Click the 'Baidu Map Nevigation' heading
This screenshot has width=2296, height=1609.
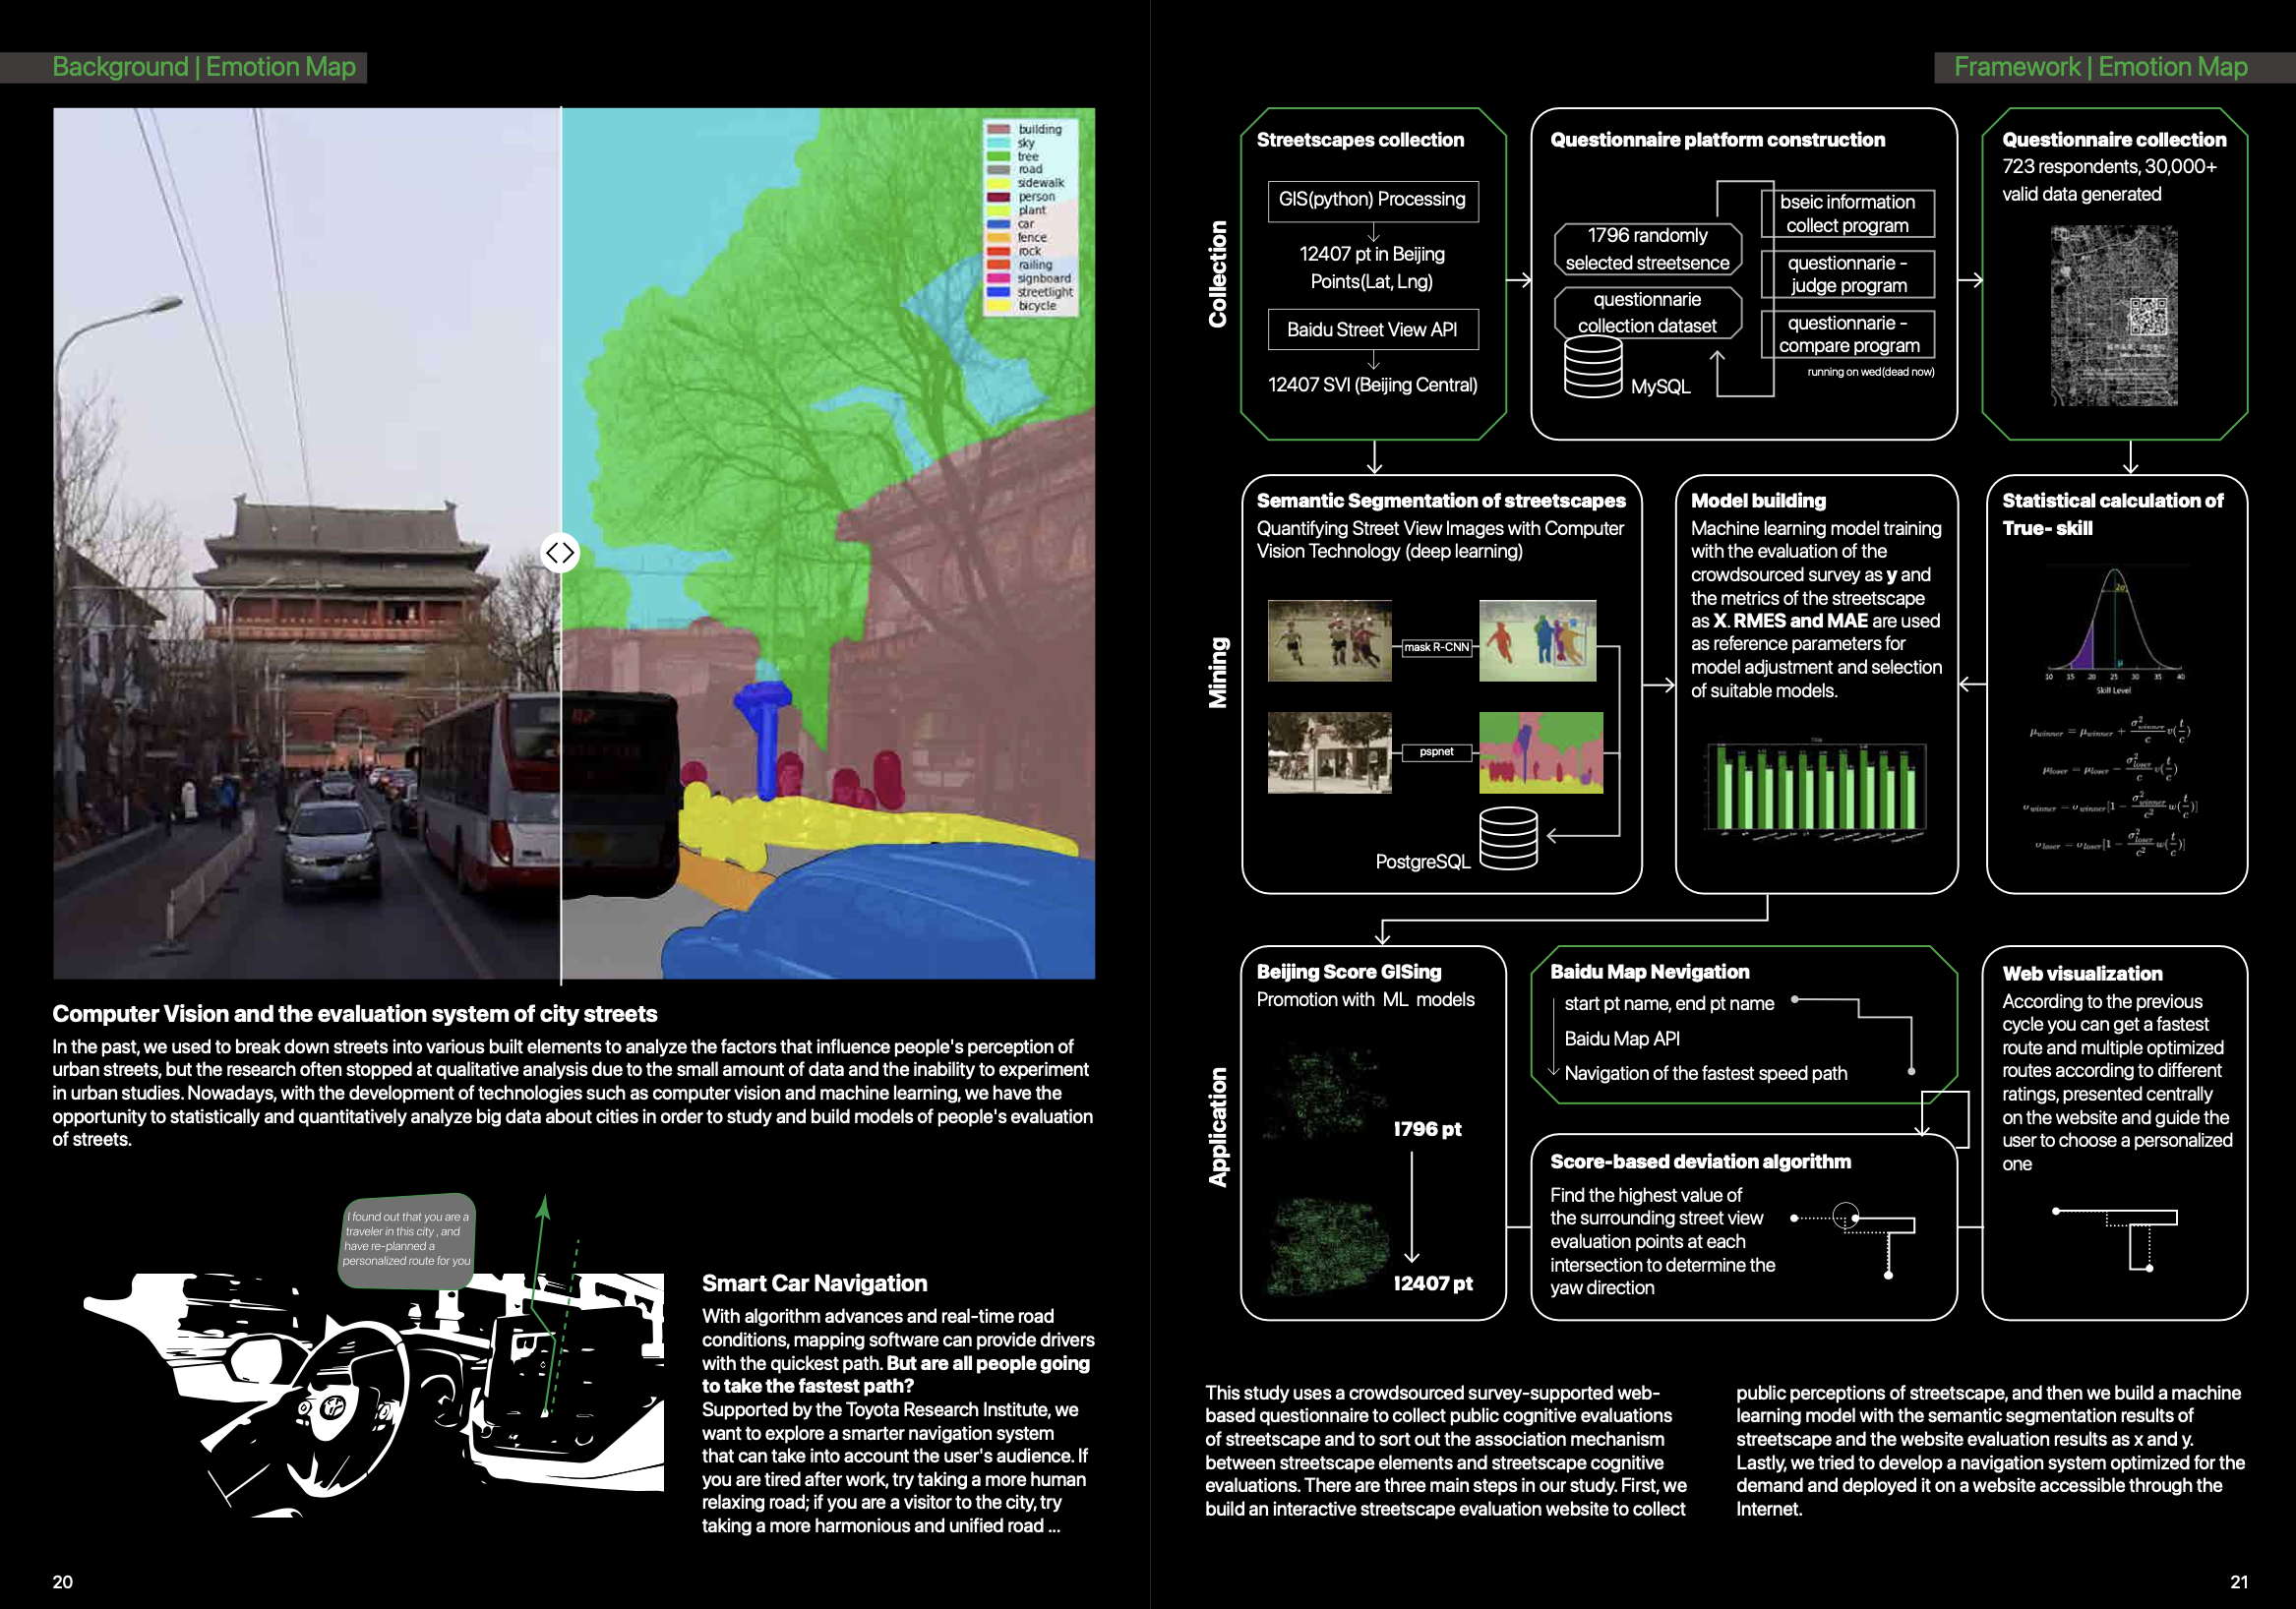pos(1649,972)
